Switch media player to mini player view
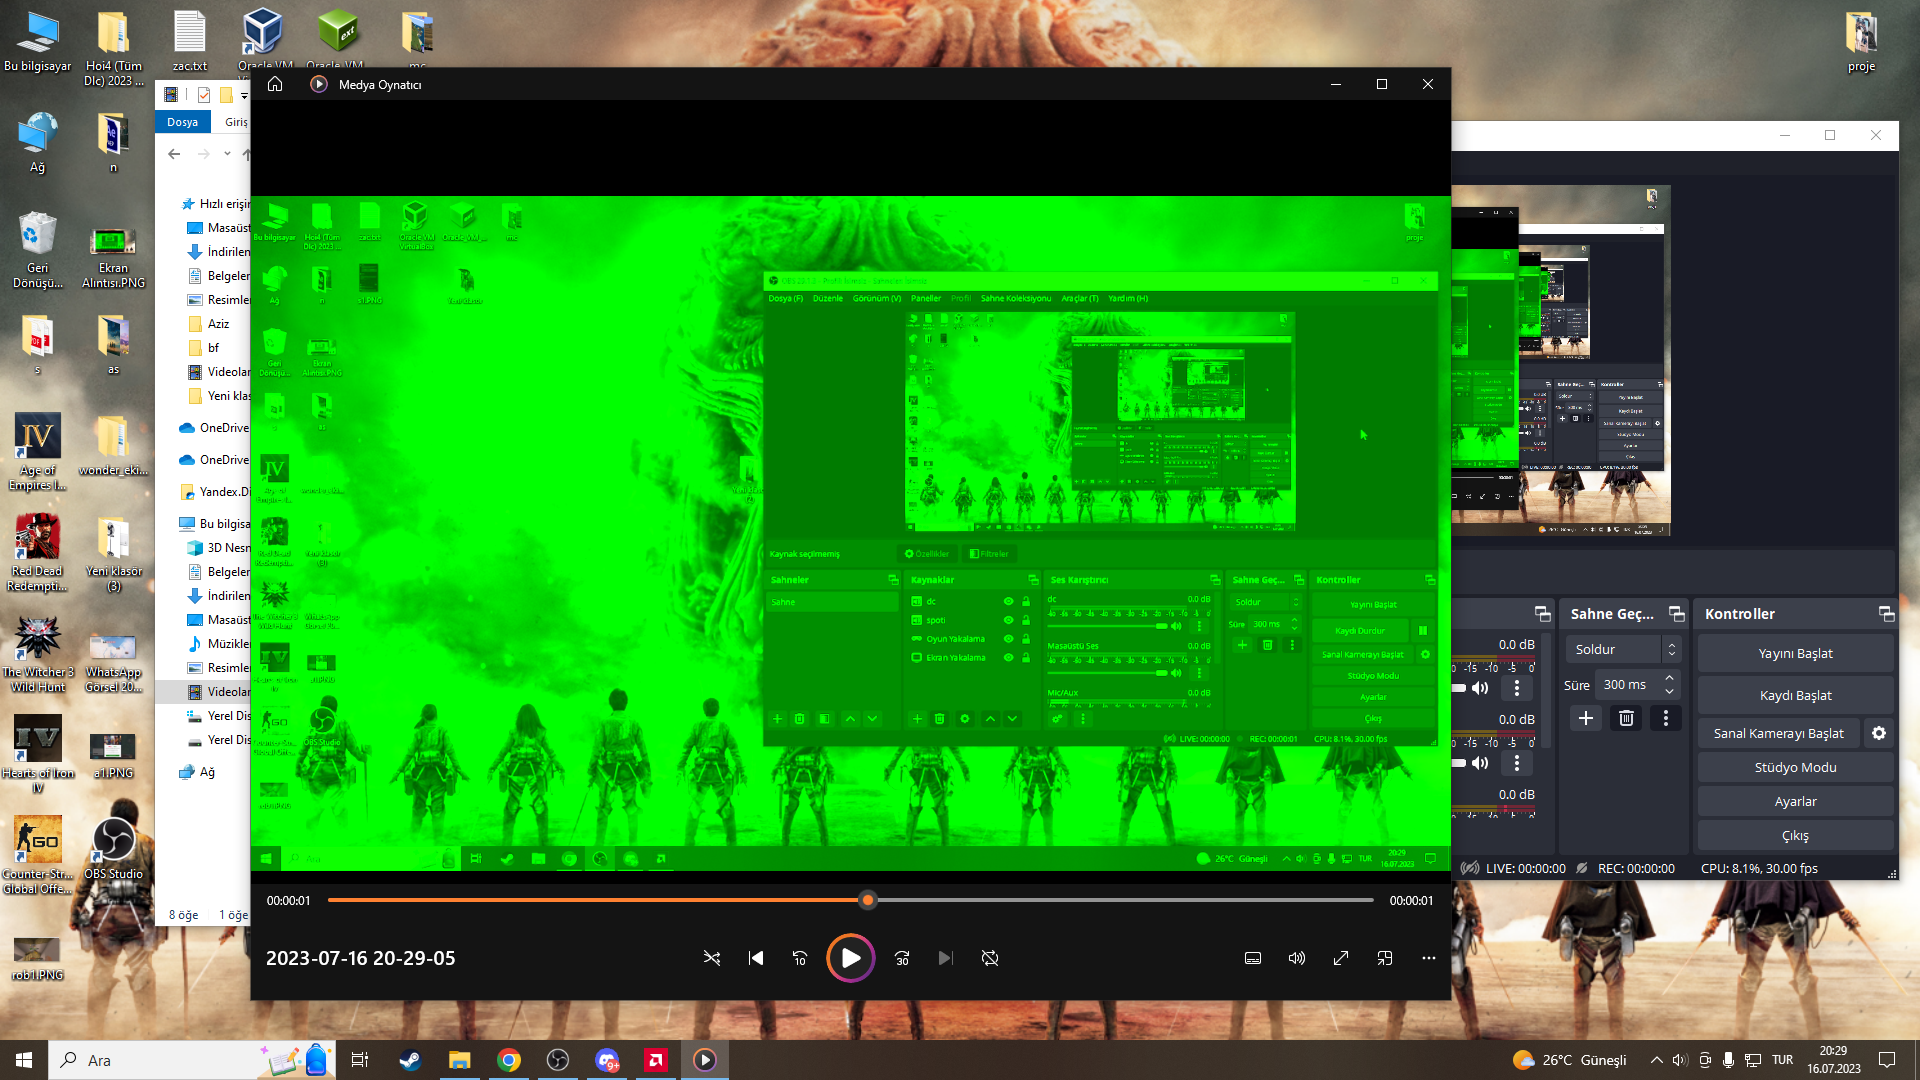1920x1080 pixels. (1385, 958)
